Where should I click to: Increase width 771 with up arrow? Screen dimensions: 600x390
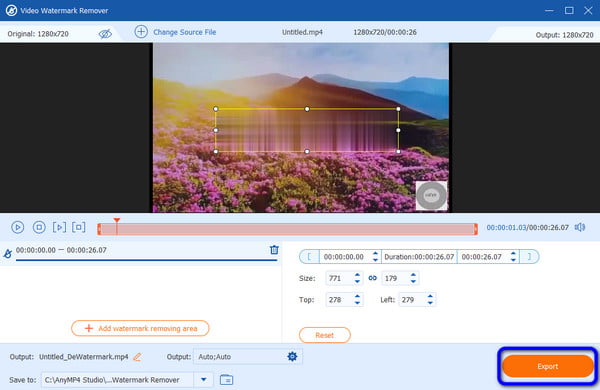click(x=357, y=275)
